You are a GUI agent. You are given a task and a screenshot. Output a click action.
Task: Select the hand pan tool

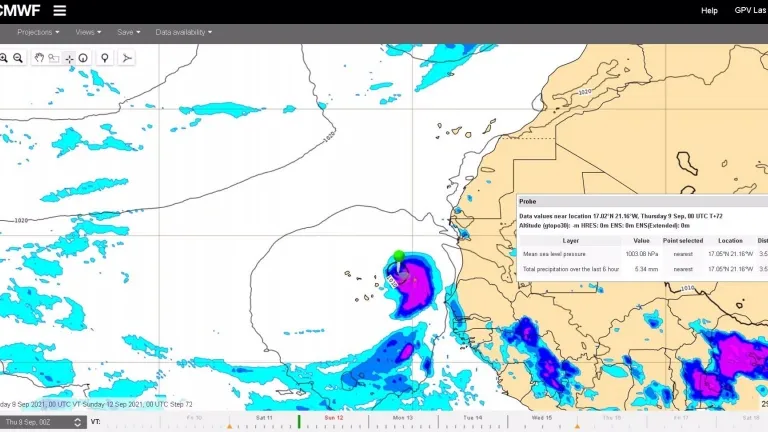click(x=39, y=58)
